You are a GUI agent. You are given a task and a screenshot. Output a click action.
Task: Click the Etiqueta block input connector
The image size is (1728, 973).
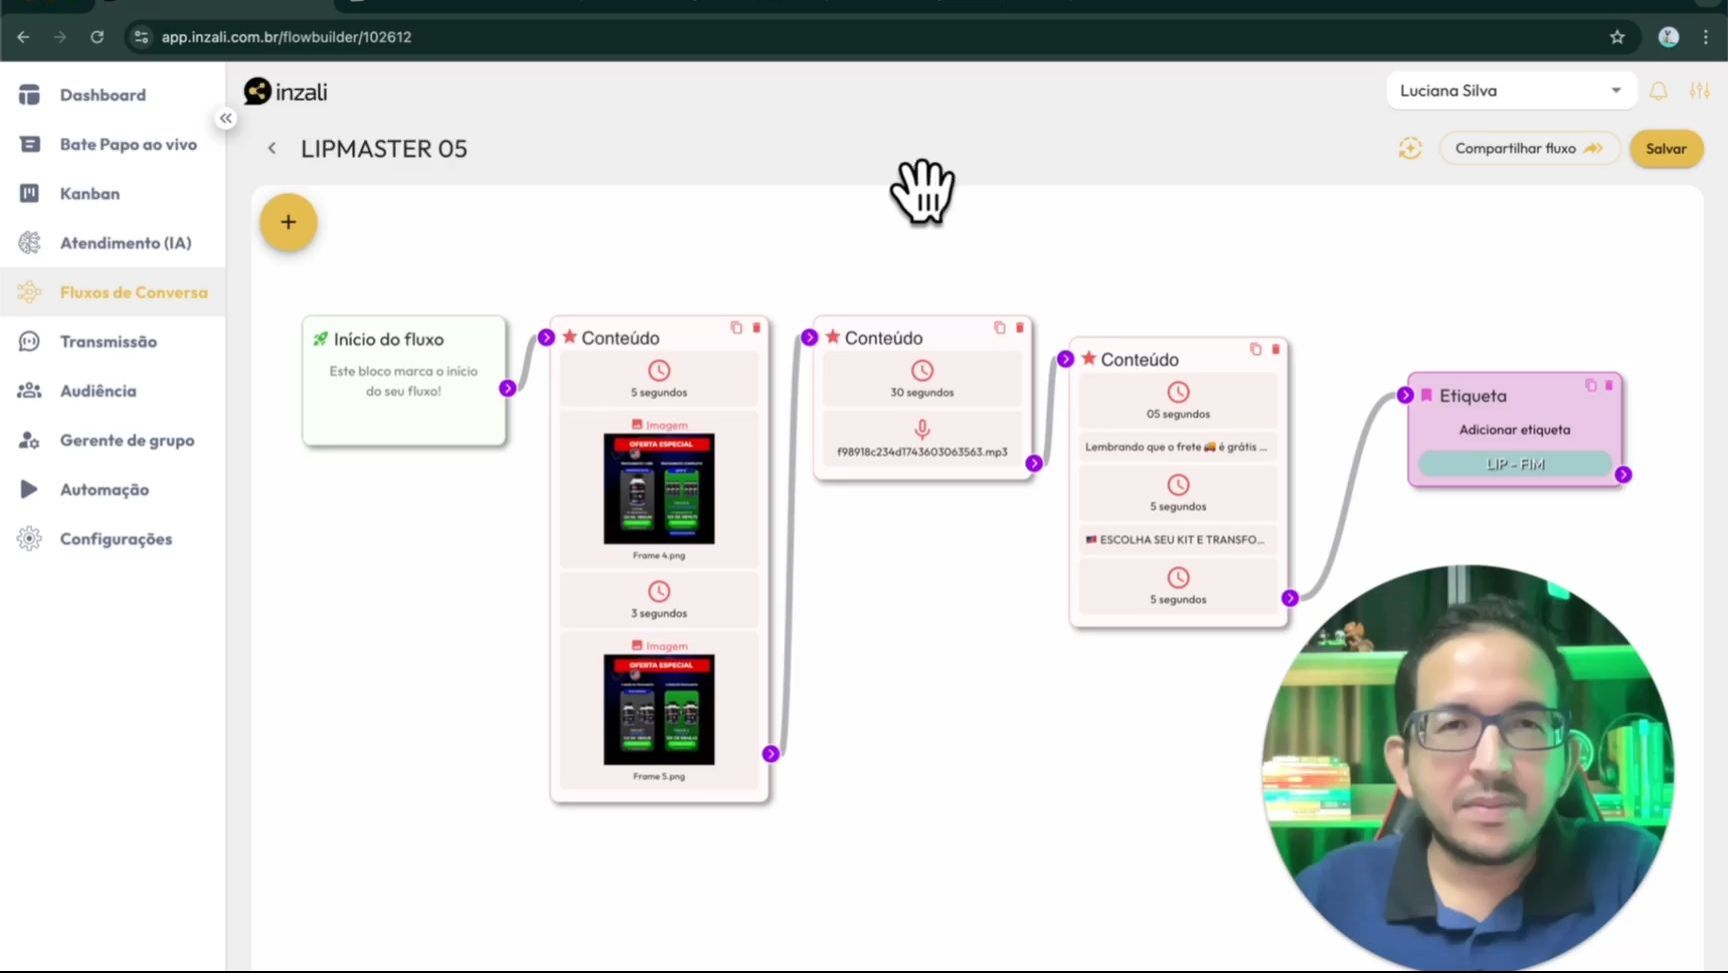pyautogui.click(x=1405, y=395)
